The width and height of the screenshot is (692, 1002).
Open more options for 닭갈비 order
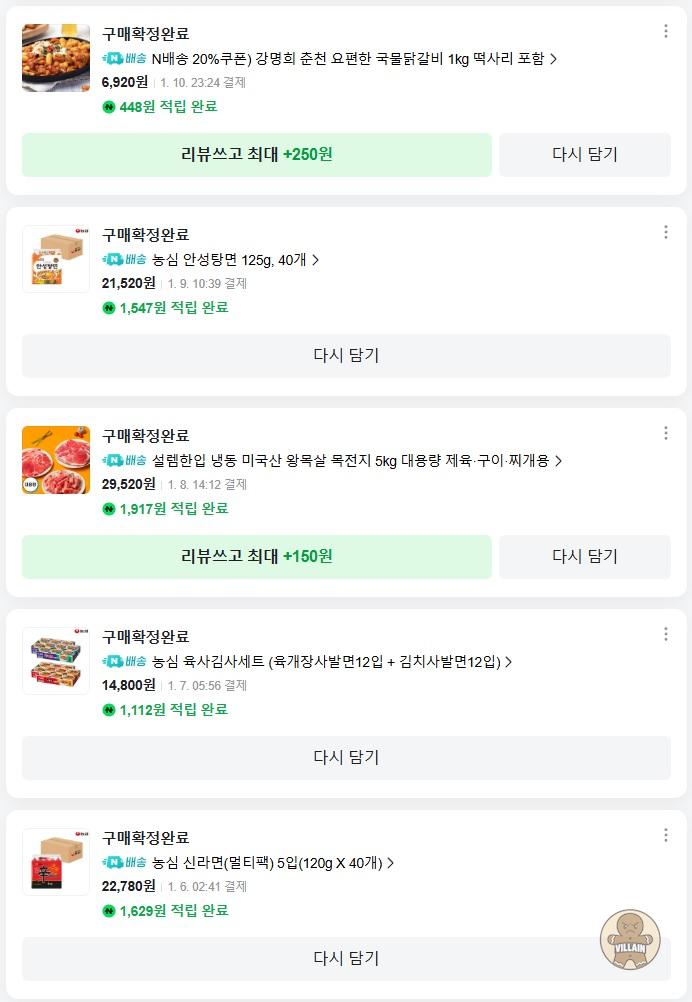pyautogui.click(x=666, y=31)
